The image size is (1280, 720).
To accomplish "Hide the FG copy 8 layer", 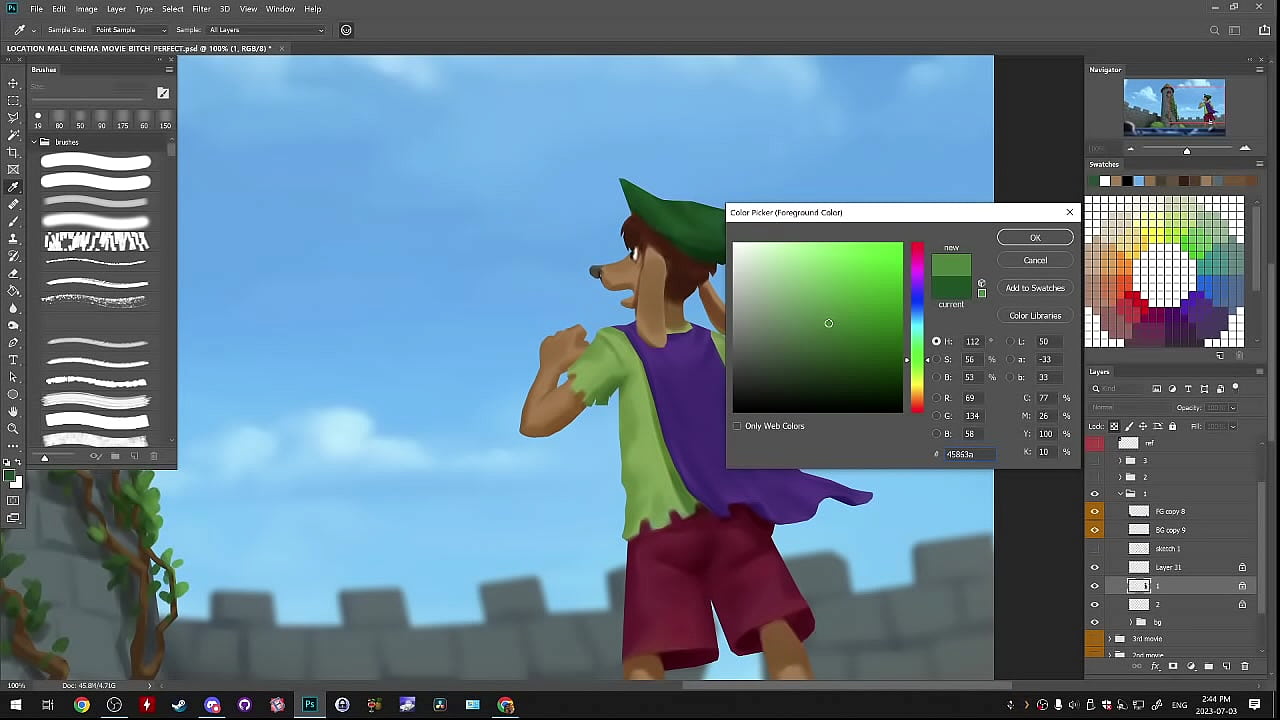I will [1095, 511].
